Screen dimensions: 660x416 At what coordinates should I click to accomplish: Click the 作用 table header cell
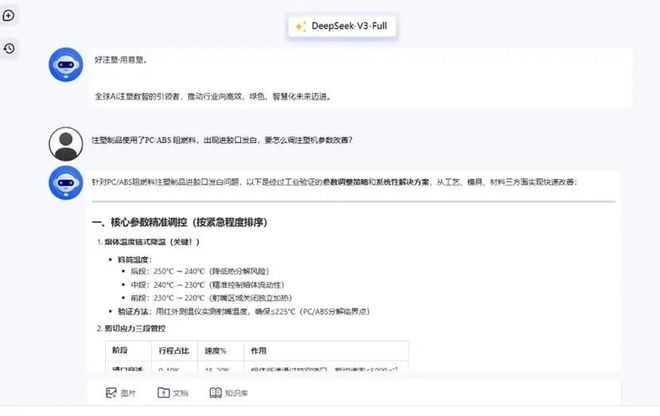coord(326,350)
